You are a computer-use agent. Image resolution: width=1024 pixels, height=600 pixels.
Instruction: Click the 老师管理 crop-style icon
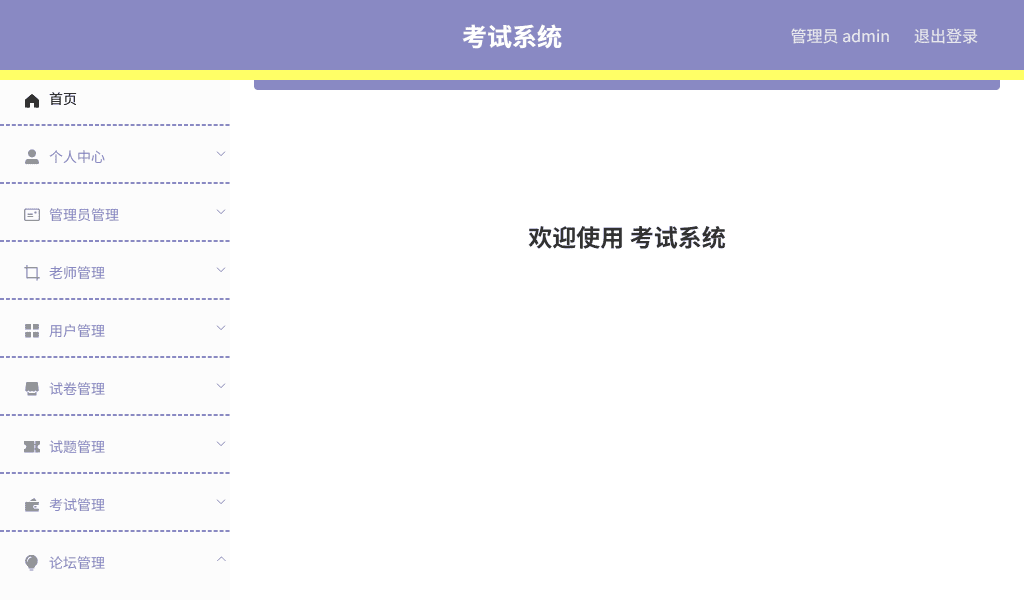click(31, 272)
